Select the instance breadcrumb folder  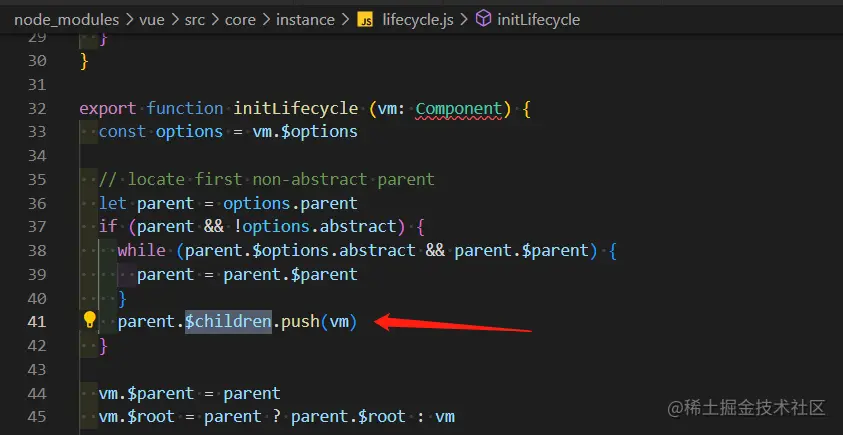coord(305,19)
